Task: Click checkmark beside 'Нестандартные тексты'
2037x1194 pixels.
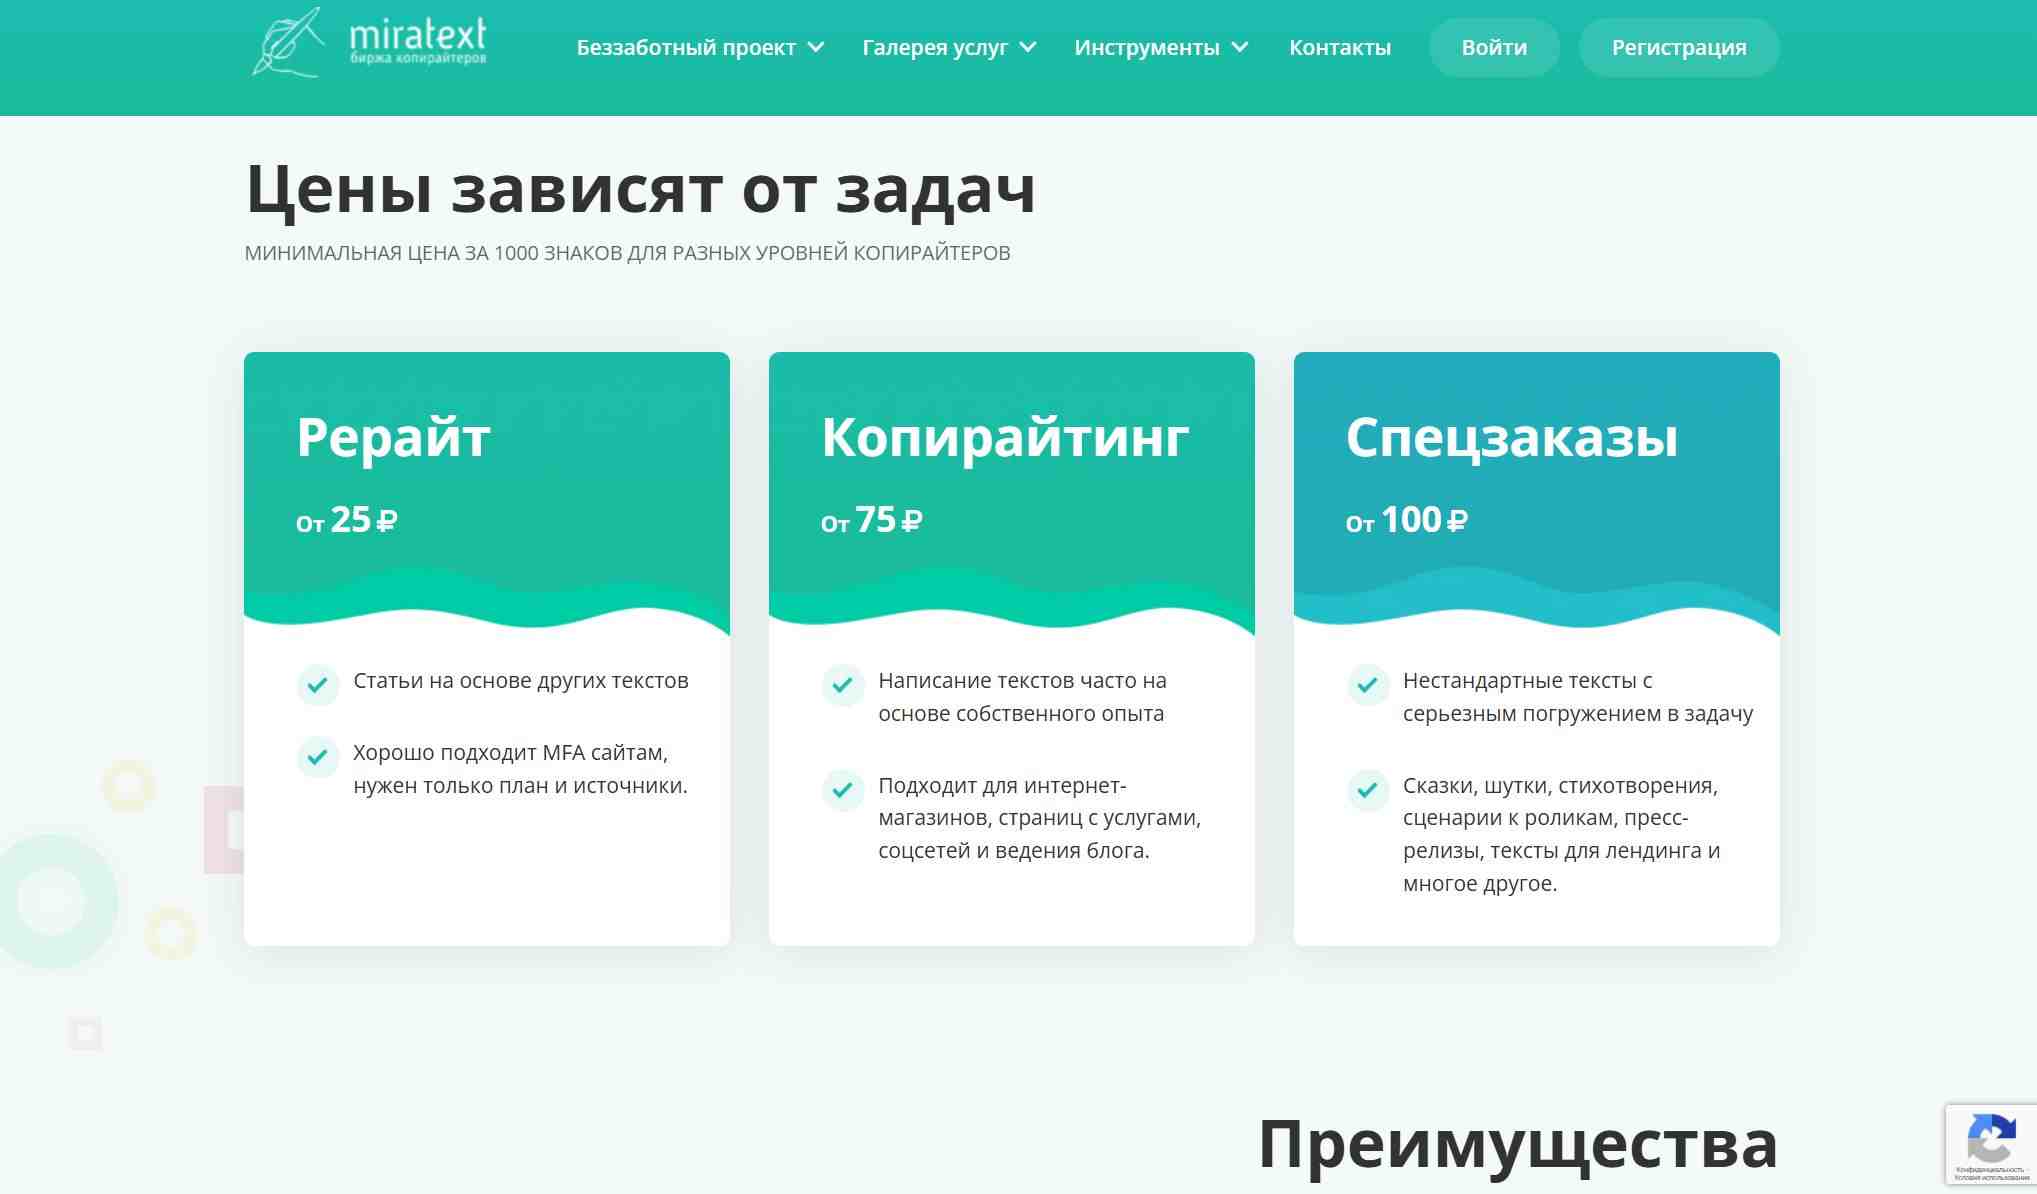Action: point(1368,685)
